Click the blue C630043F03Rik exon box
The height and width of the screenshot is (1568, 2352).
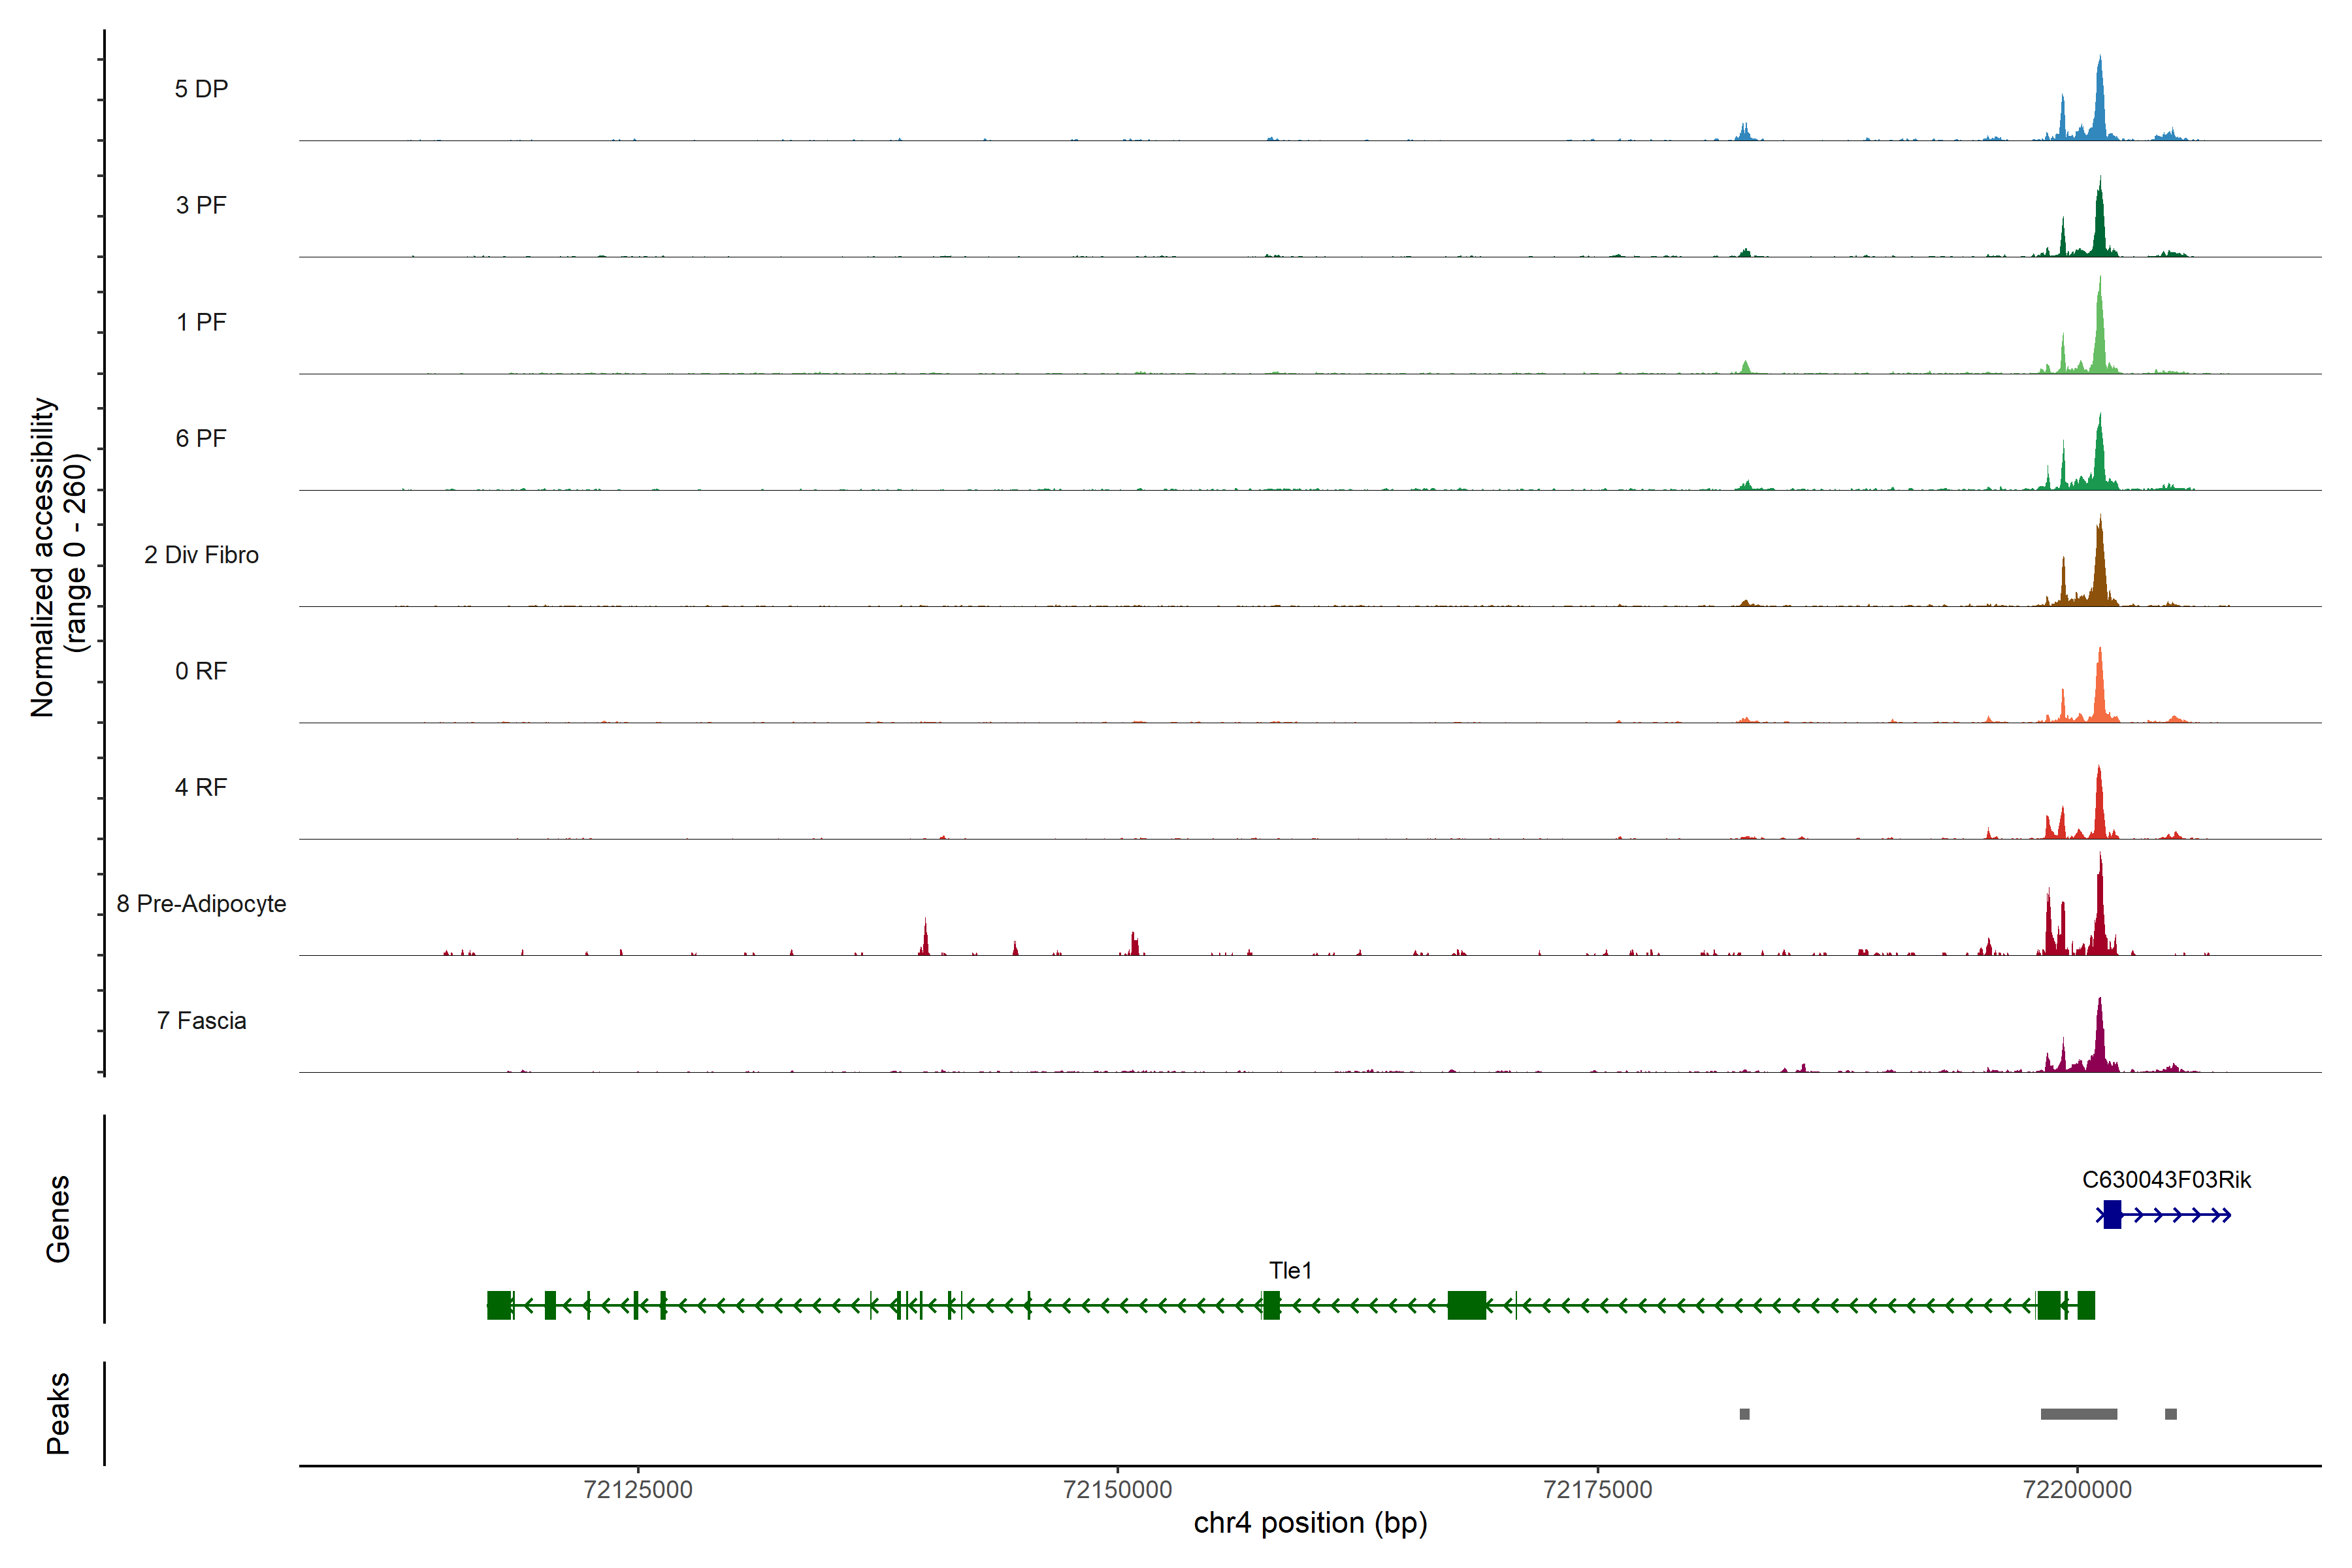tap(2112, 1214)
